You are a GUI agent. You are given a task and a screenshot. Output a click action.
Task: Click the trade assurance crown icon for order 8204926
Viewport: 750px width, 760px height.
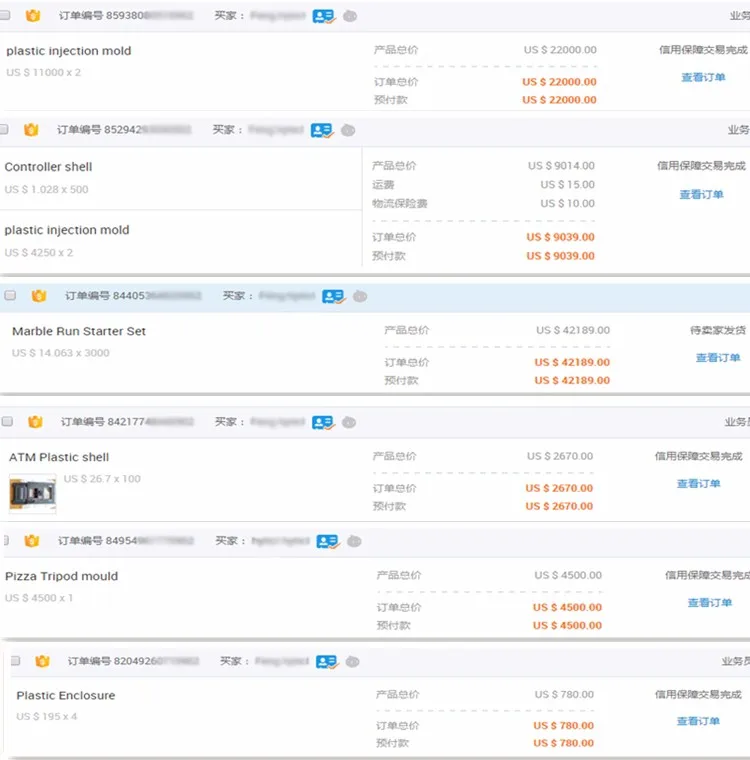[x=43, y=661]
